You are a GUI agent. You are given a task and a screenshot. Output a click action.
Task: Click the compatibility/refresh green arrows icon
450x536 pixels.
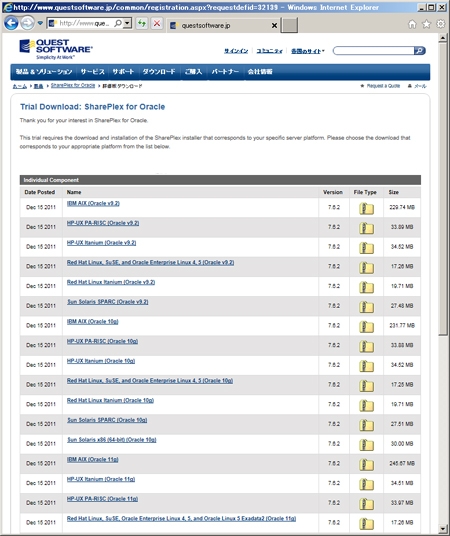coord(142,23)
